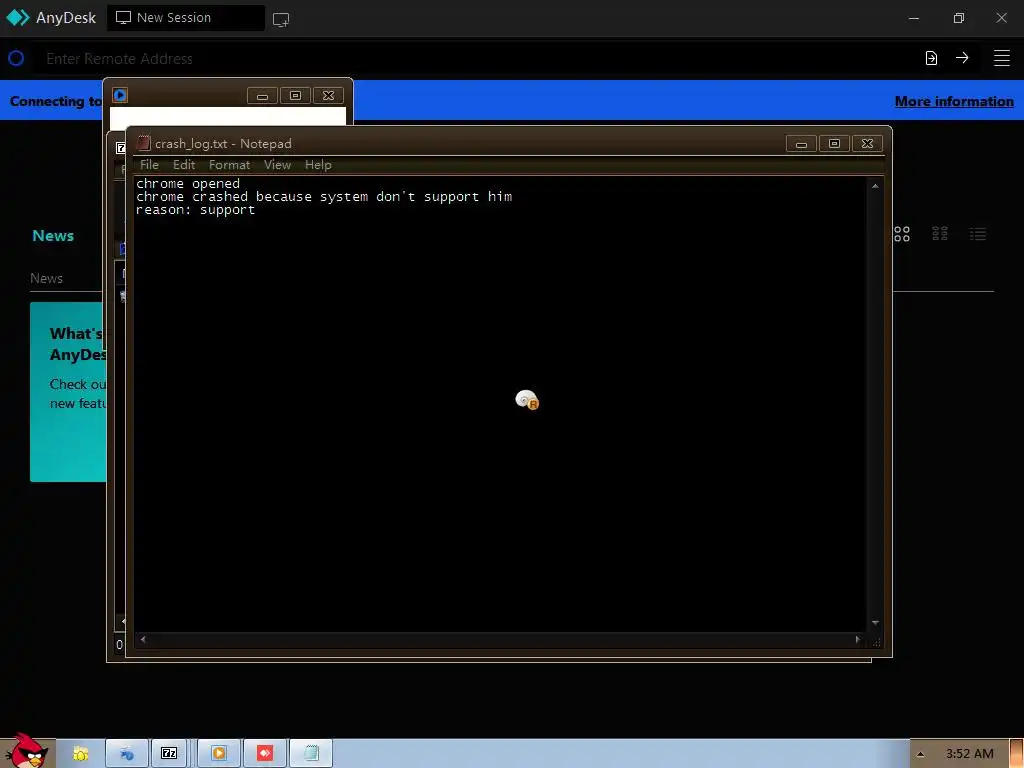Screen dimensions: 1024x768
Task: Select the New Session tab
Action: point(185,18)
